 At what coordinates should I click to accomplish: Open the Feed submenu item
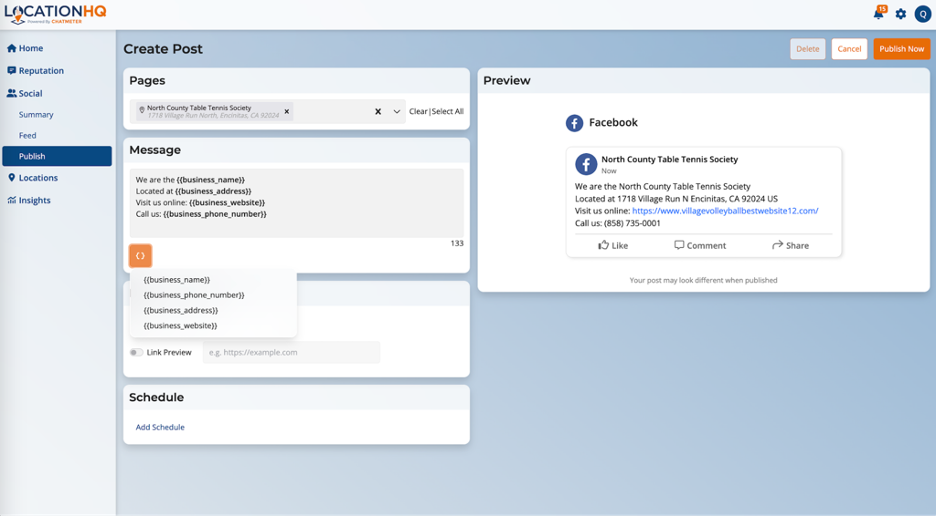[x=27, y=135]
